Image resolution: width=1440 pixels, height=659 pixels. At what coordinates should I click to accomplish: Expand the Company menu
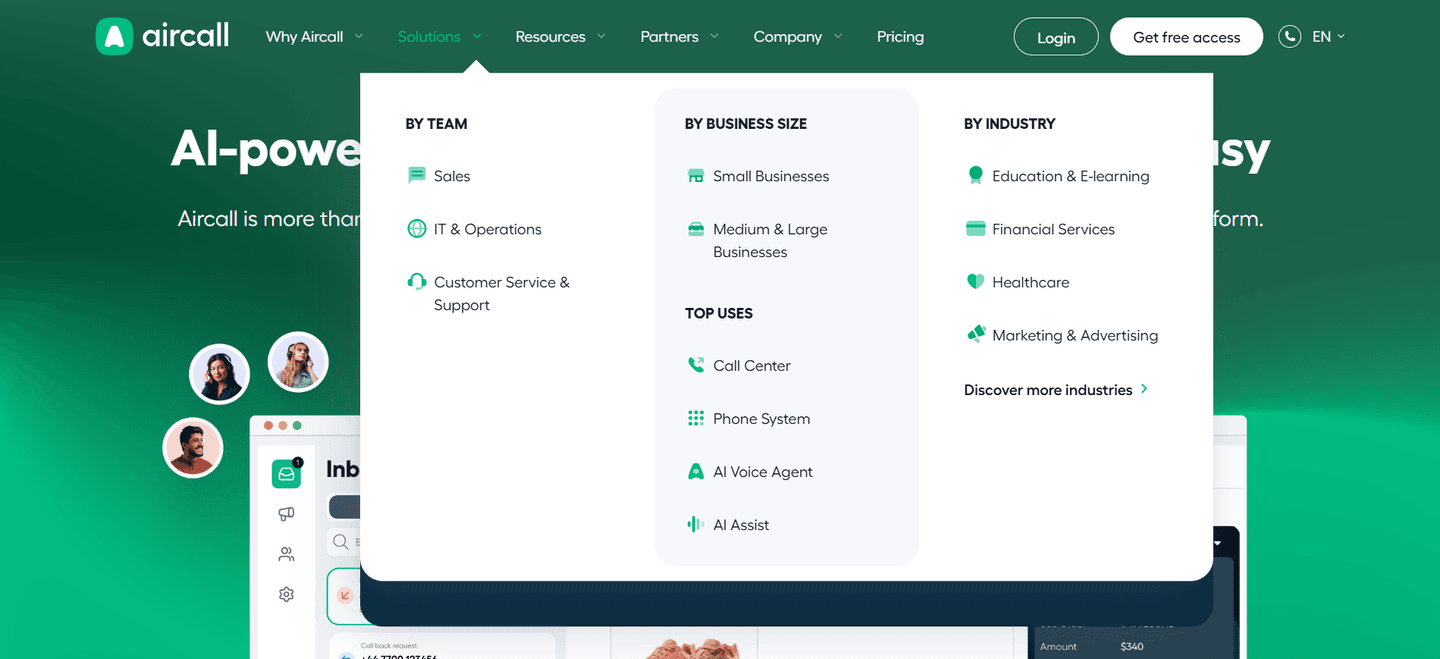[798, 37]
